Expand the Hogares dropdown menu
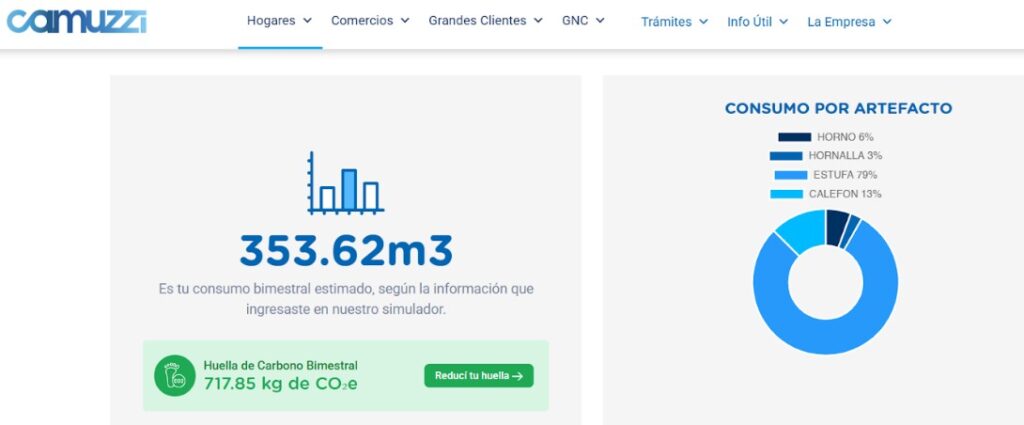Screen dimensions: 1024x425 coord(280,21)
